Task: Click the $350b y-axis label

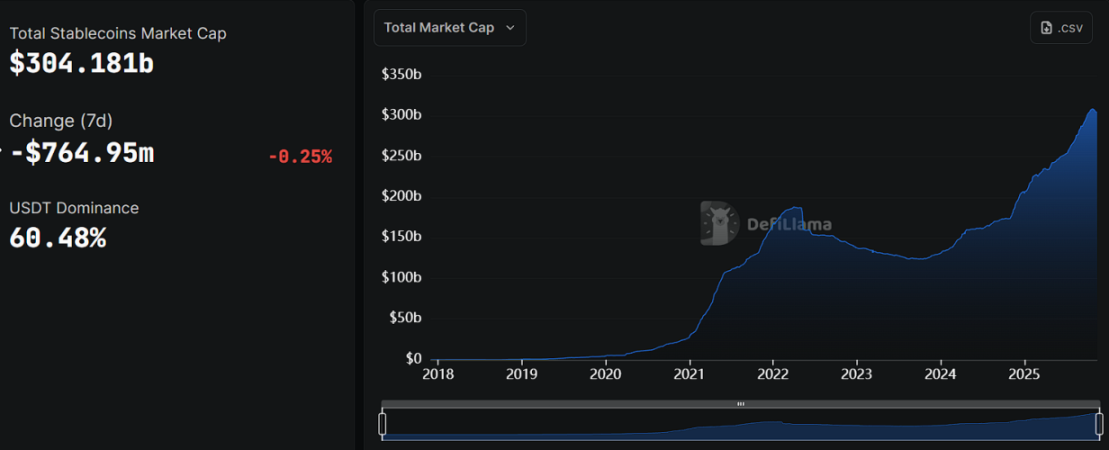Action: click(401, 74)
